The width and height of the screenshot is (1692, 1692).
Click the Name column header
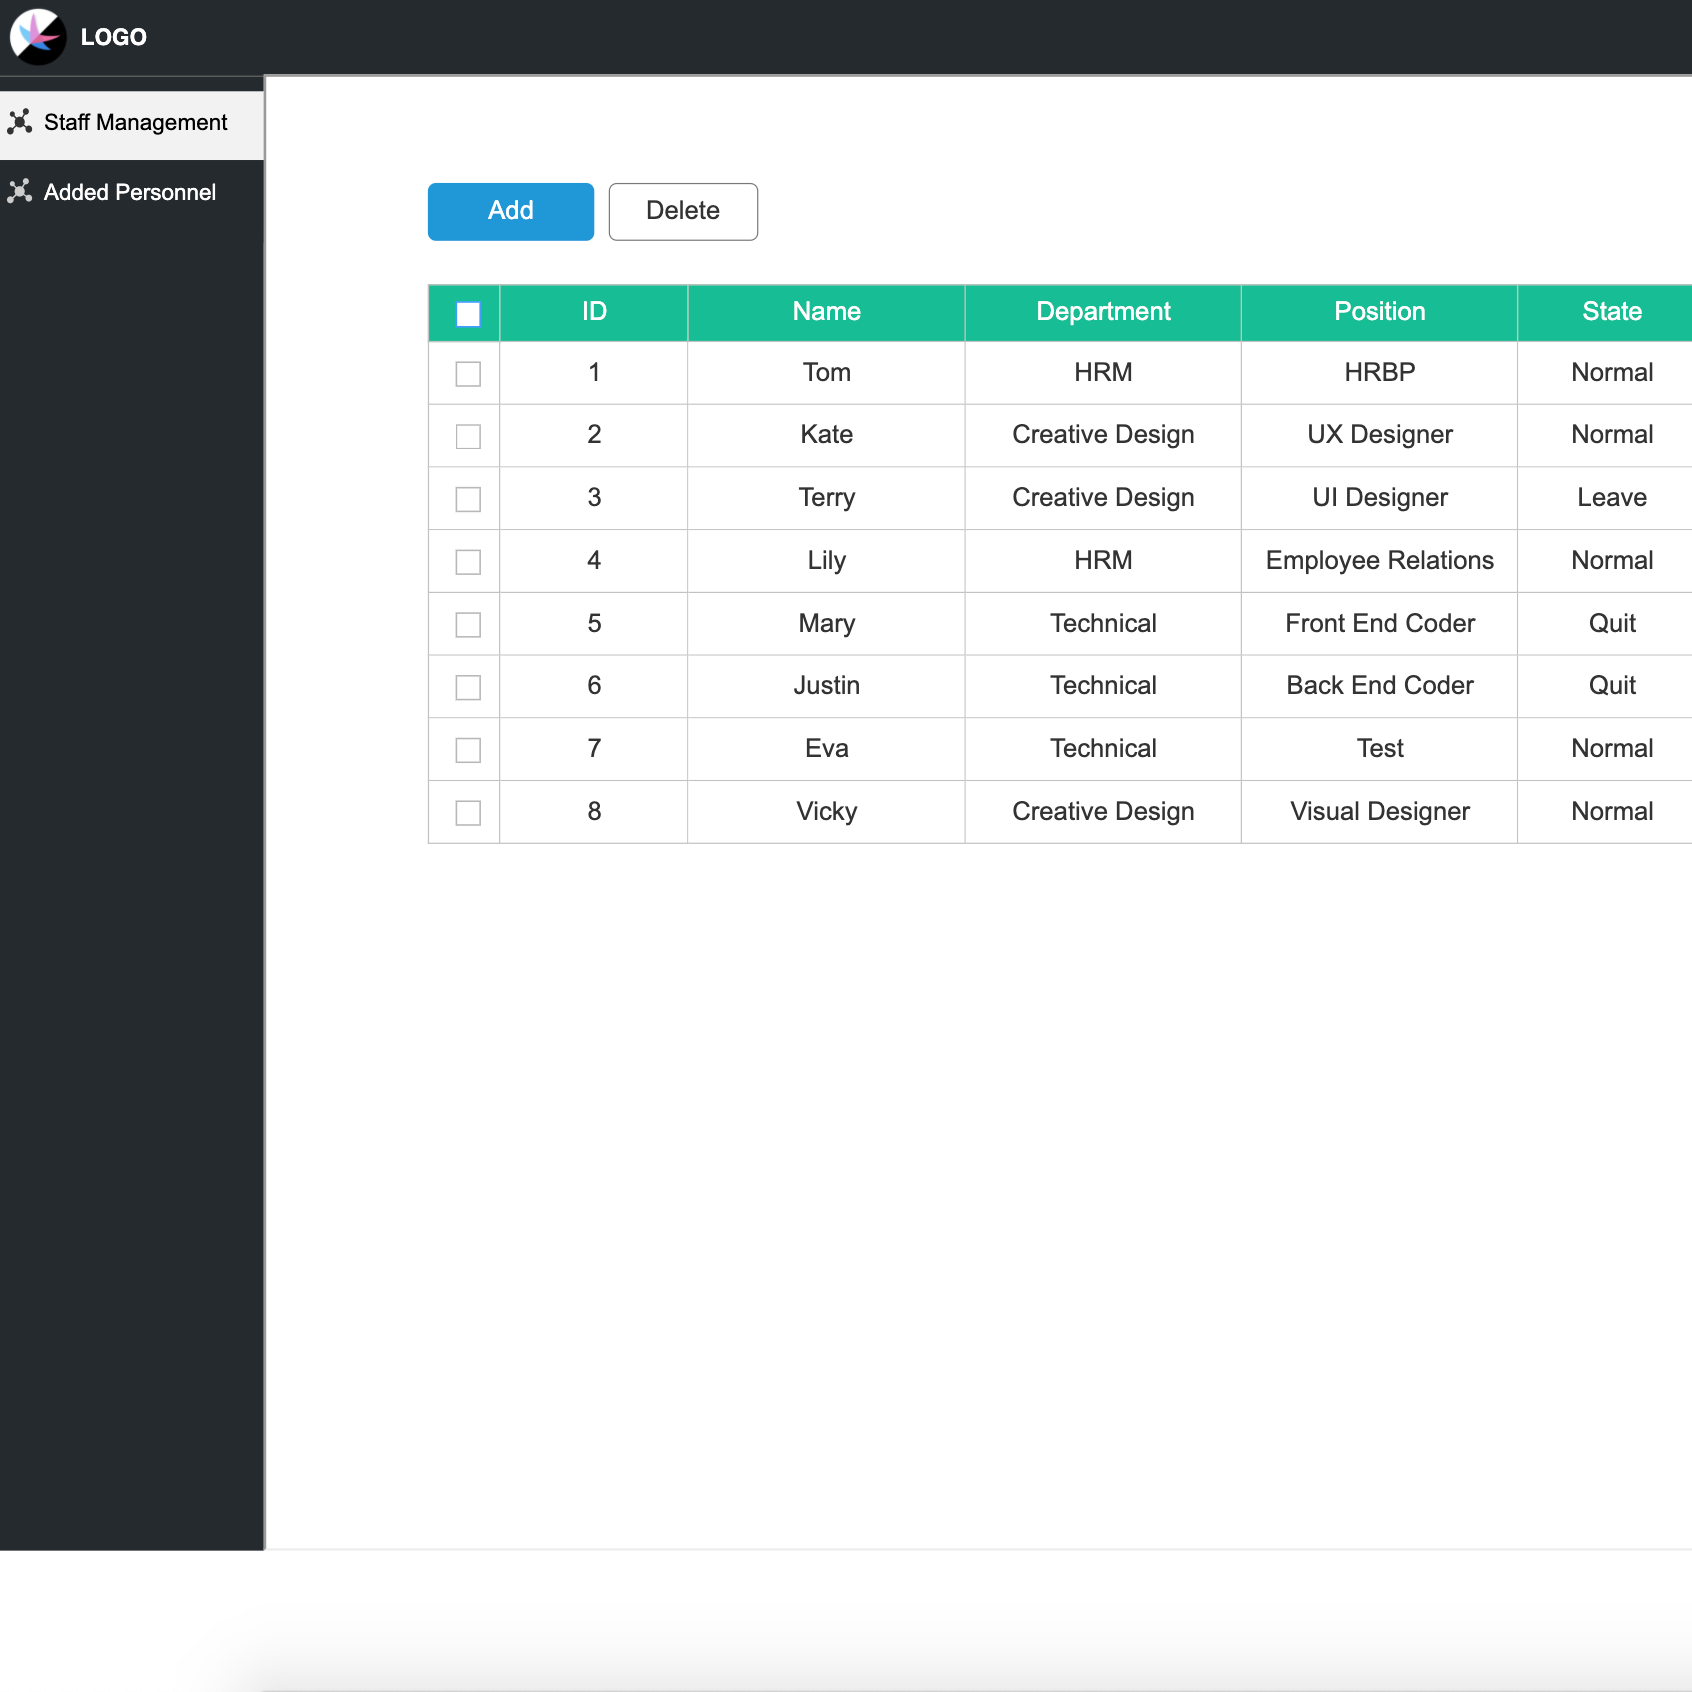coord(826,312)
